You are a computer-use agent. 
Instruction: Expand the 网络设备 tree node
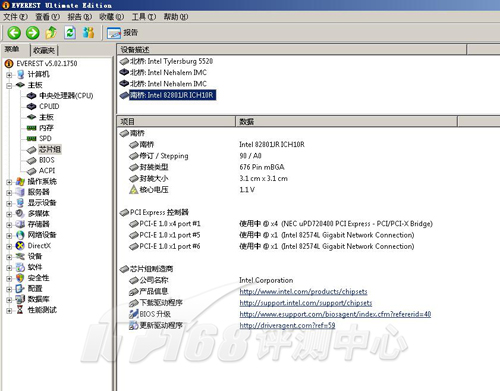pos(9,235)
